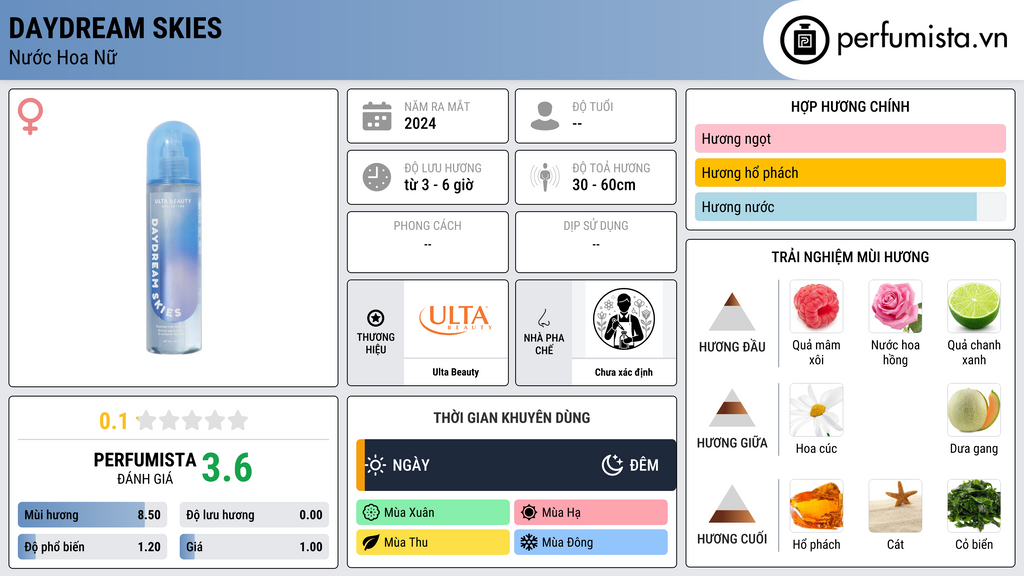The image size is (1024, 576).
Task: Click the star badge icon above Thương hiệu
Action: tap(376, 318)
